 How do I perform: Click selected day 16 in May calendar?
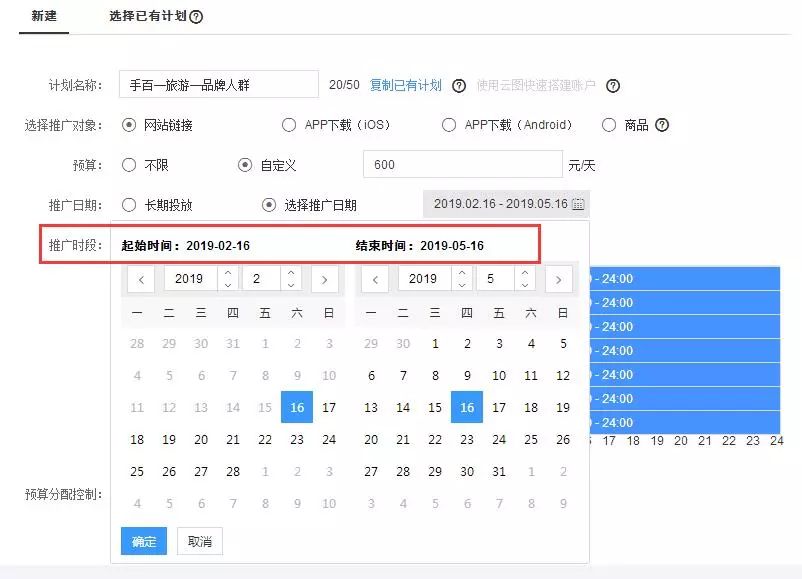pyautogui.click(x=467, y=408)
